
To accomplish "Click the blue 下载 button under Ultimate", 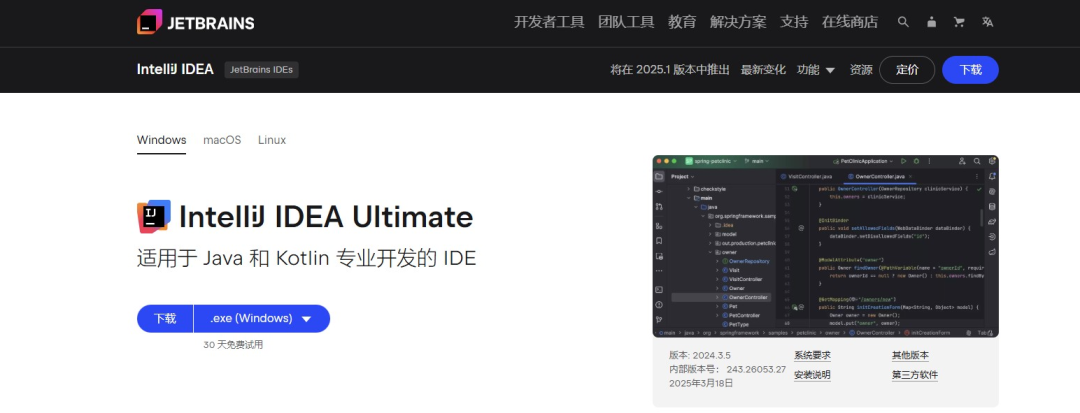I will point(165,319).
